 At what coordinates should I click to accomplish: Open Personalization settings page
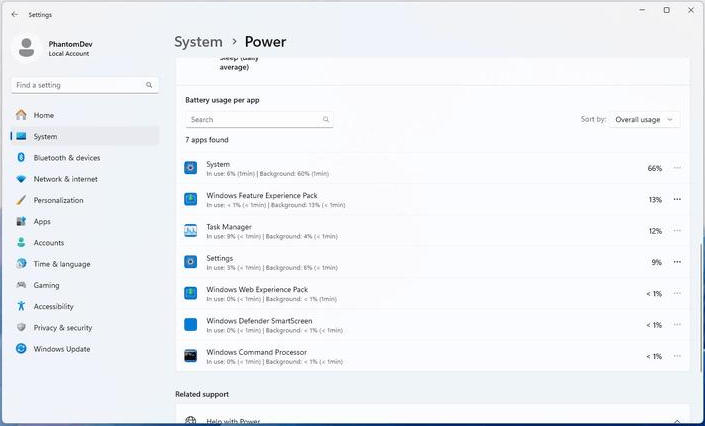coord(58,200)
